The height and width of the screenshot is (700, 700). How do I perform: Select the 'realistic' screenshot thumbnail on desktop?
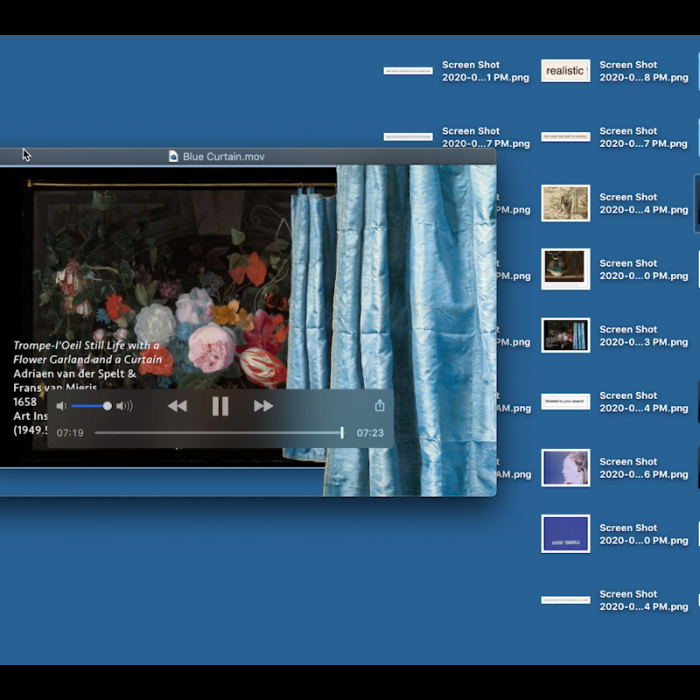566,71
